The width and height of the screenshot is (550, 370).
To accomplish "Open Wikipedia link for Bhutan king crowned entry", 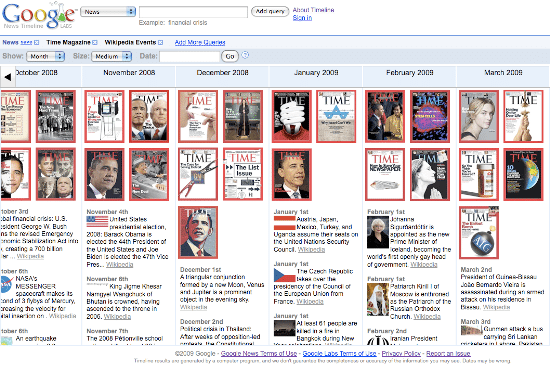I will (117, 316).
